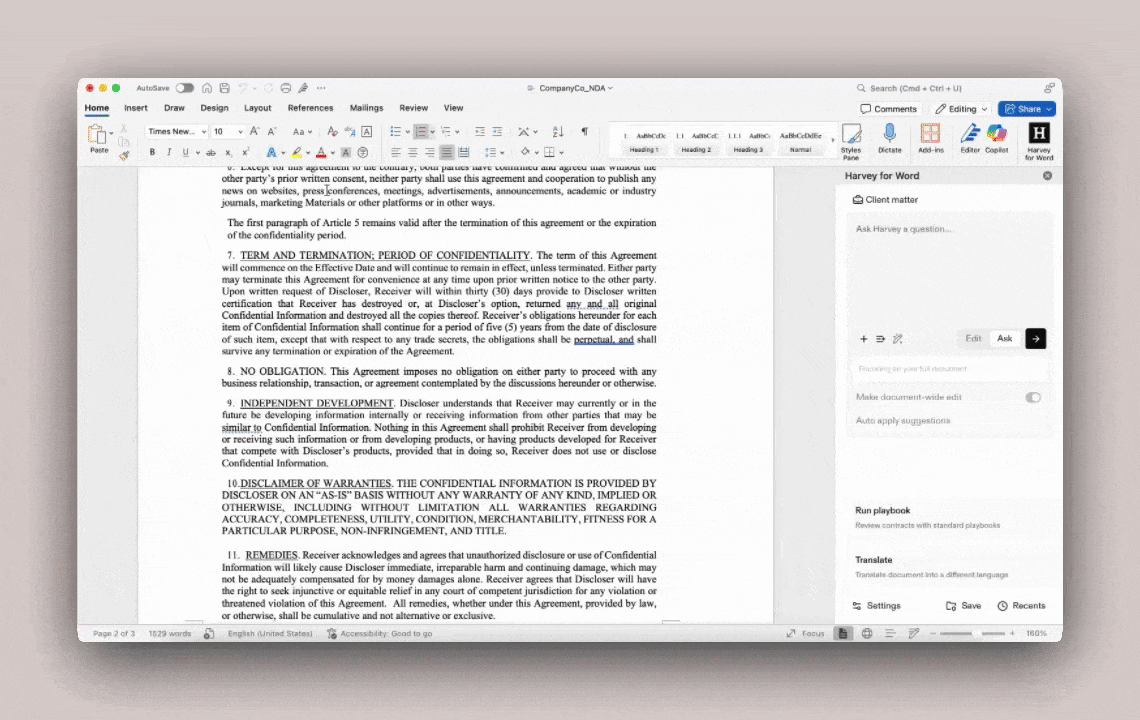This screenshot has height=720, width=1140.
Task: Click the save disk icon in title bar
Action: (225, 88)
